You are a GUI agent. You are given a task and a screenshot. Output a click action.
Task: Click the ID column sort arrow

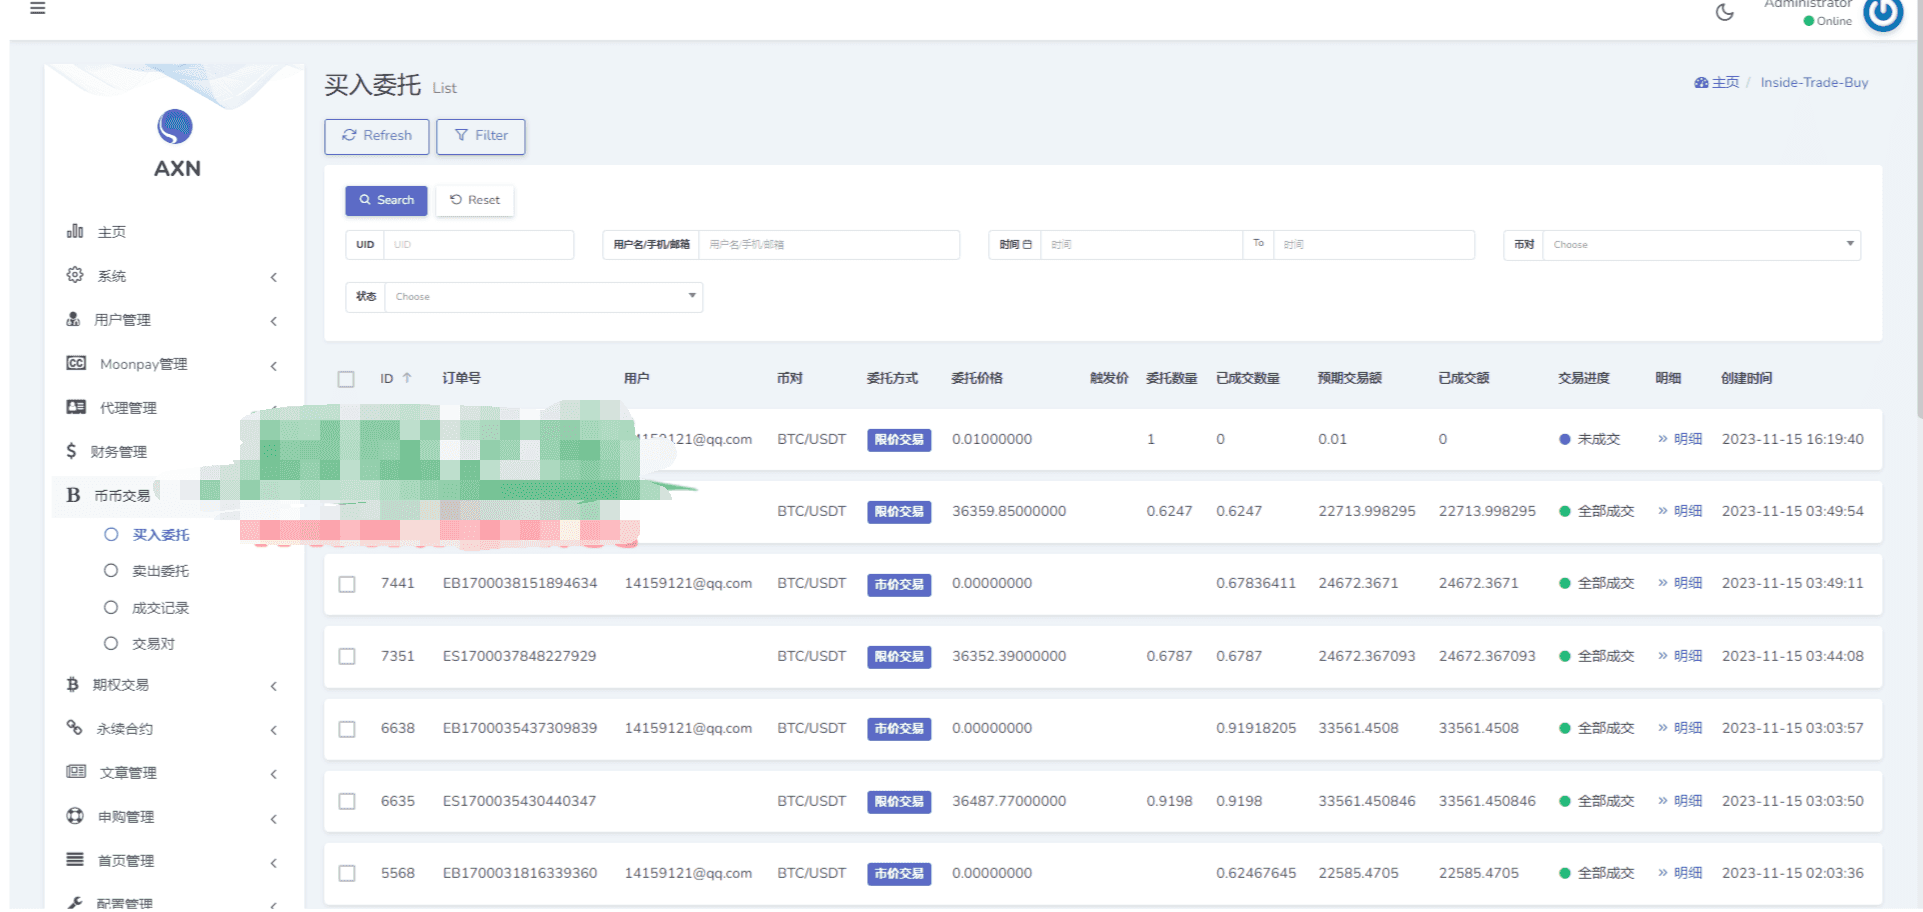(x=407, y=378)
